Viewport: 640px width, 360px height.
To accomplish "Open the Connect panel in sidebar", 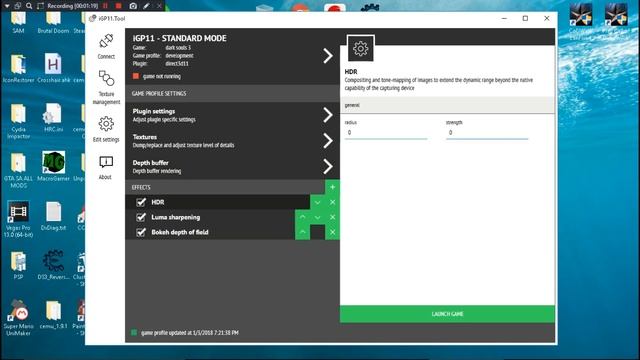I will [x=106, y=46].
